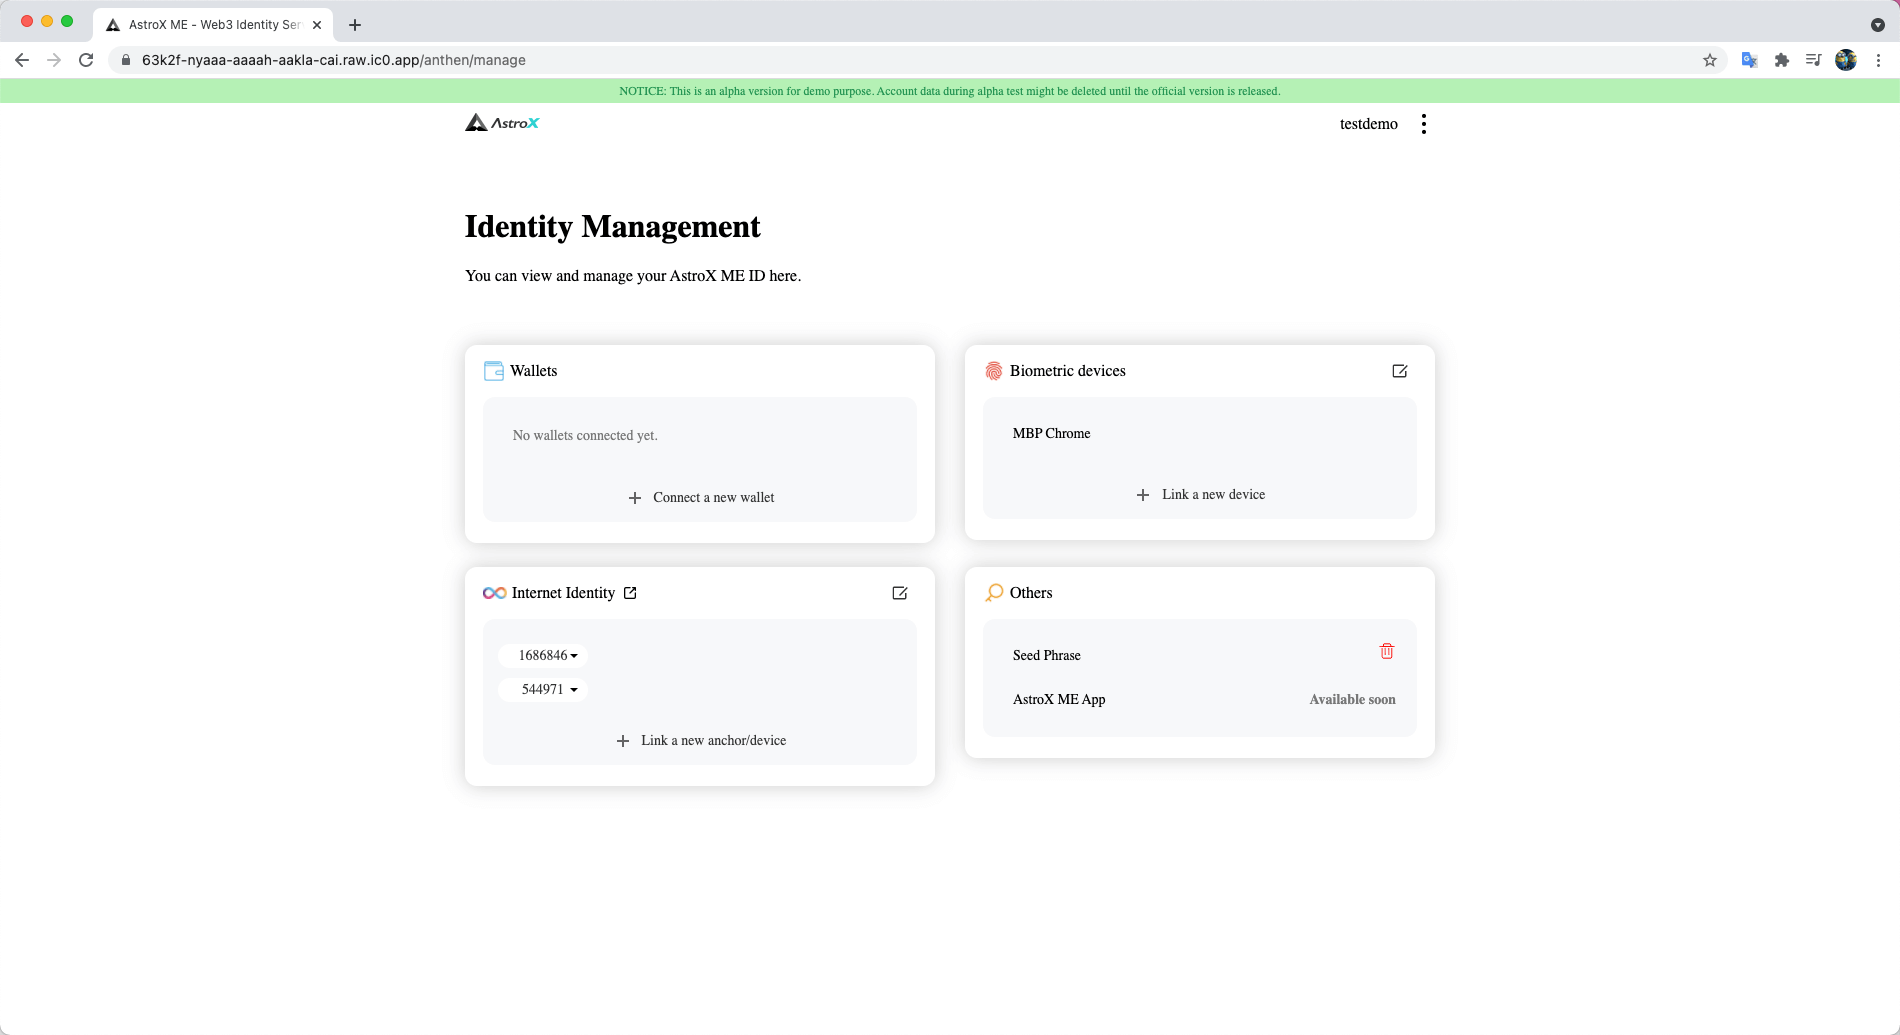Open the Google Translate extension

pyautogui.click(x=1749, y=60)
